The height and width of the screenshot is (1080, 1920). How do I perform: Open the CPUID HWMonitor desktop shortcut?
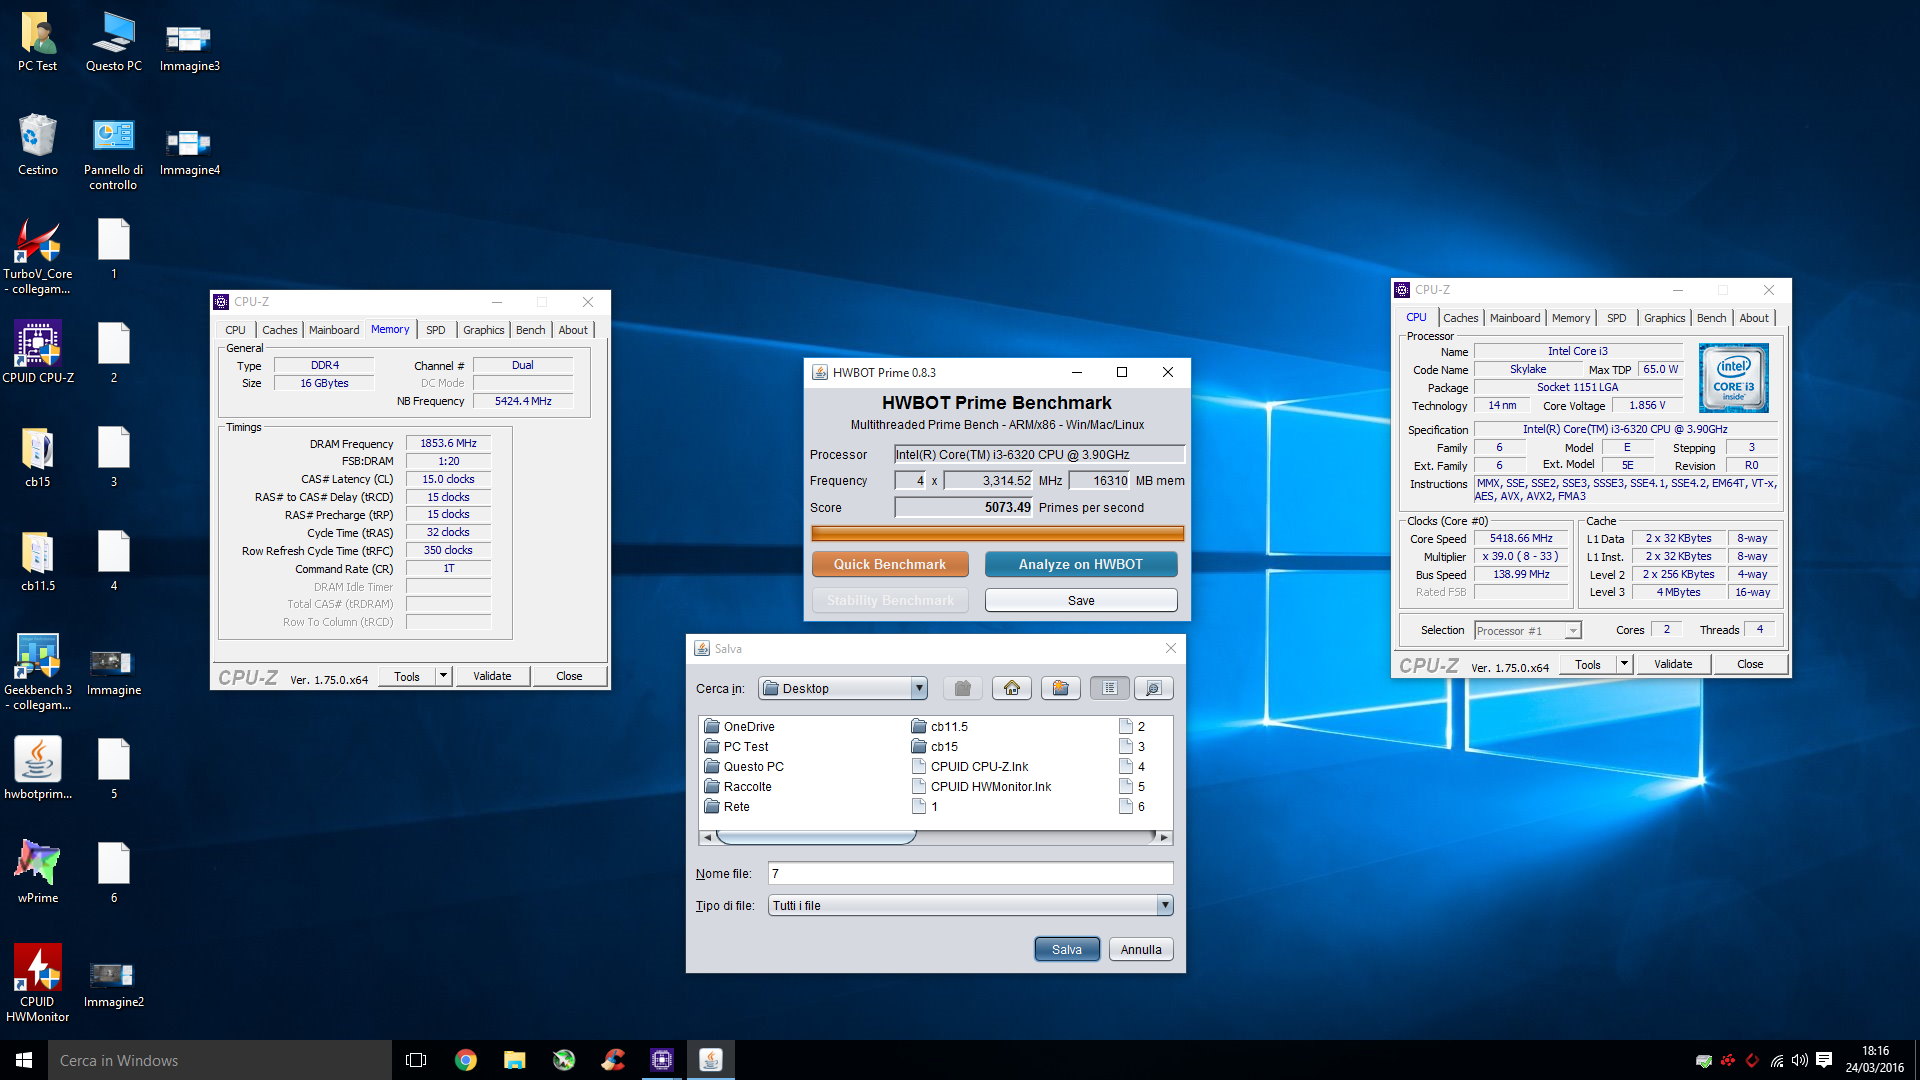(x=38, y=982)
